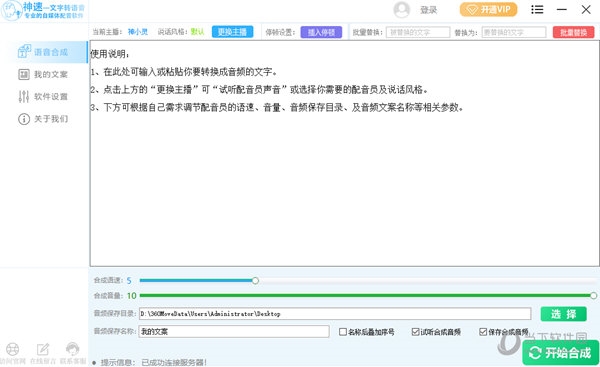Click the user avatar icon
The height and width of the screenshot is (367, 600).
pyautogui.click(x=401, y=10)
